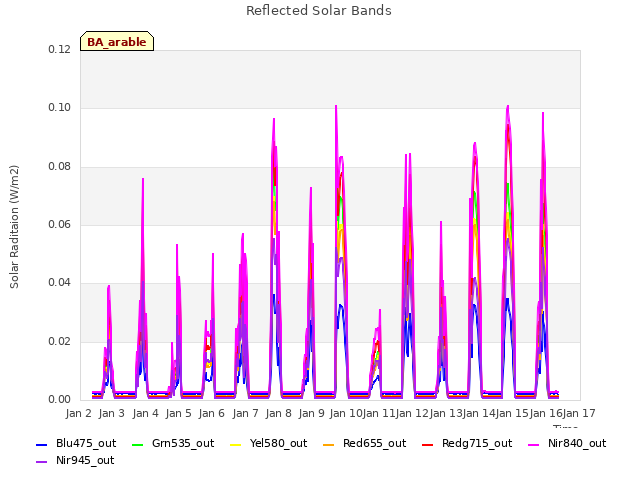Click the Jan 9 x-axis label

[x=312, y=413]
